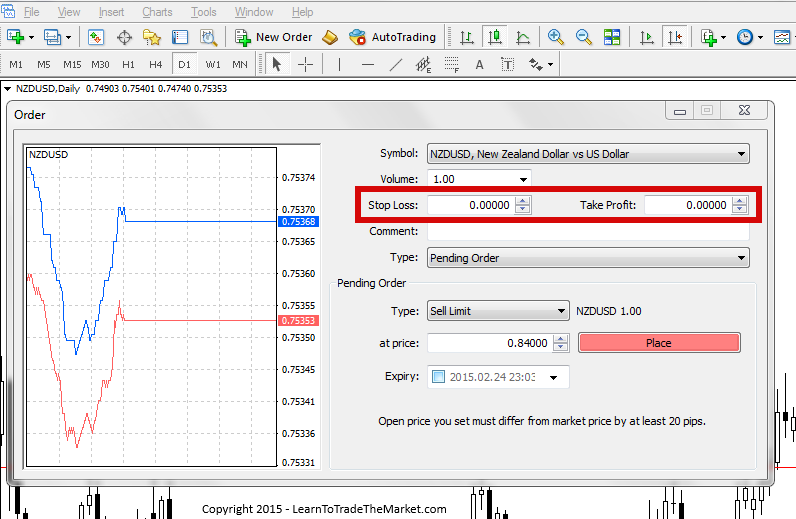796x519 pixels.
Task: Click into the Comment input field
Action: [x=588, y=232]
